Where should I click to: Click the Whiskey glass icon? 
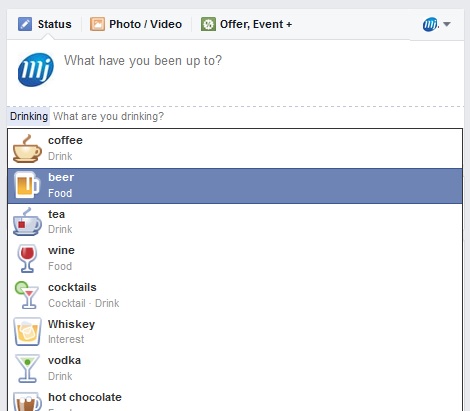pos(27,332)
